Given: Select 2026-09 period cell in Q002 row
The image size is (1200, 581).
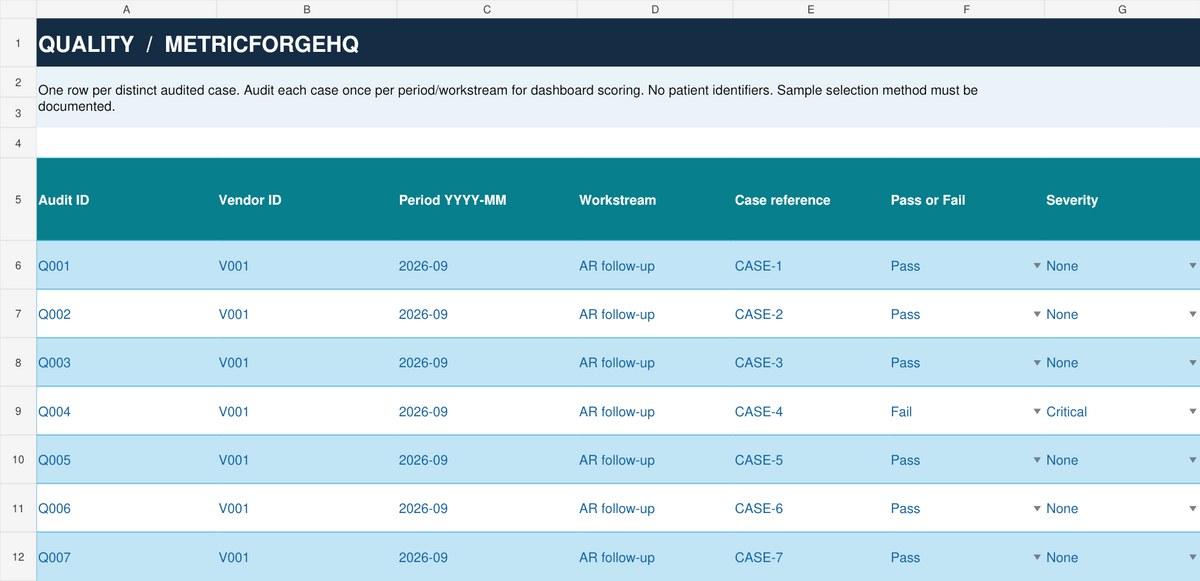Looking at the screenshot, I should tap(487, 314).
